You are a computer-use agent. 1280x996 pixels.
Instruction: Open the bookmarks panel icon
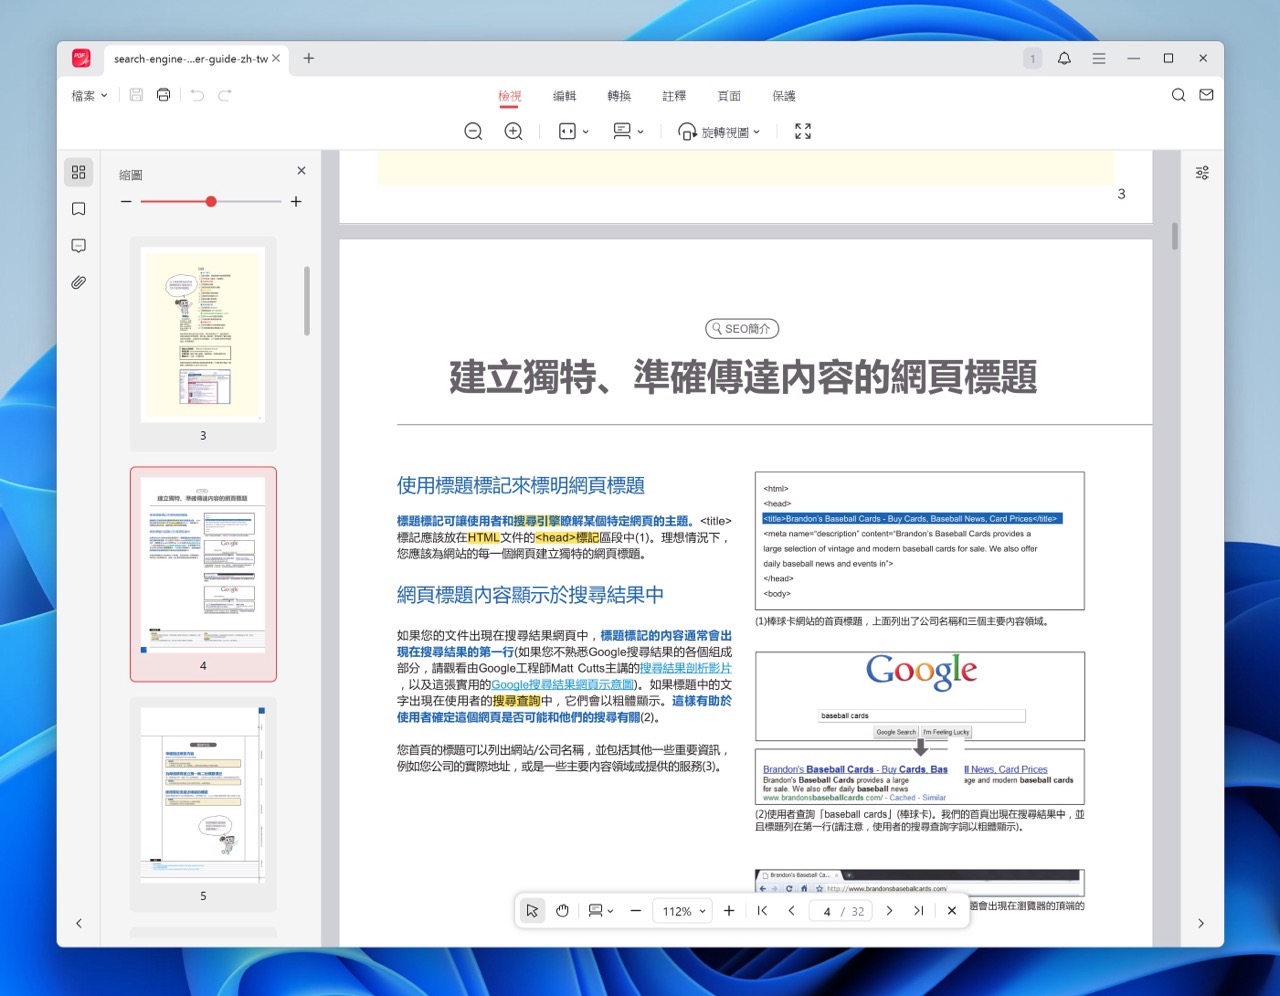coord(79,209)
